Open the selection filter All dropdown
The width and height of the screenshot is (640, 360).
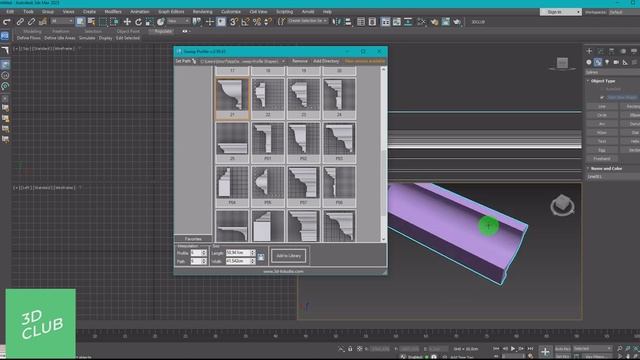62,21
